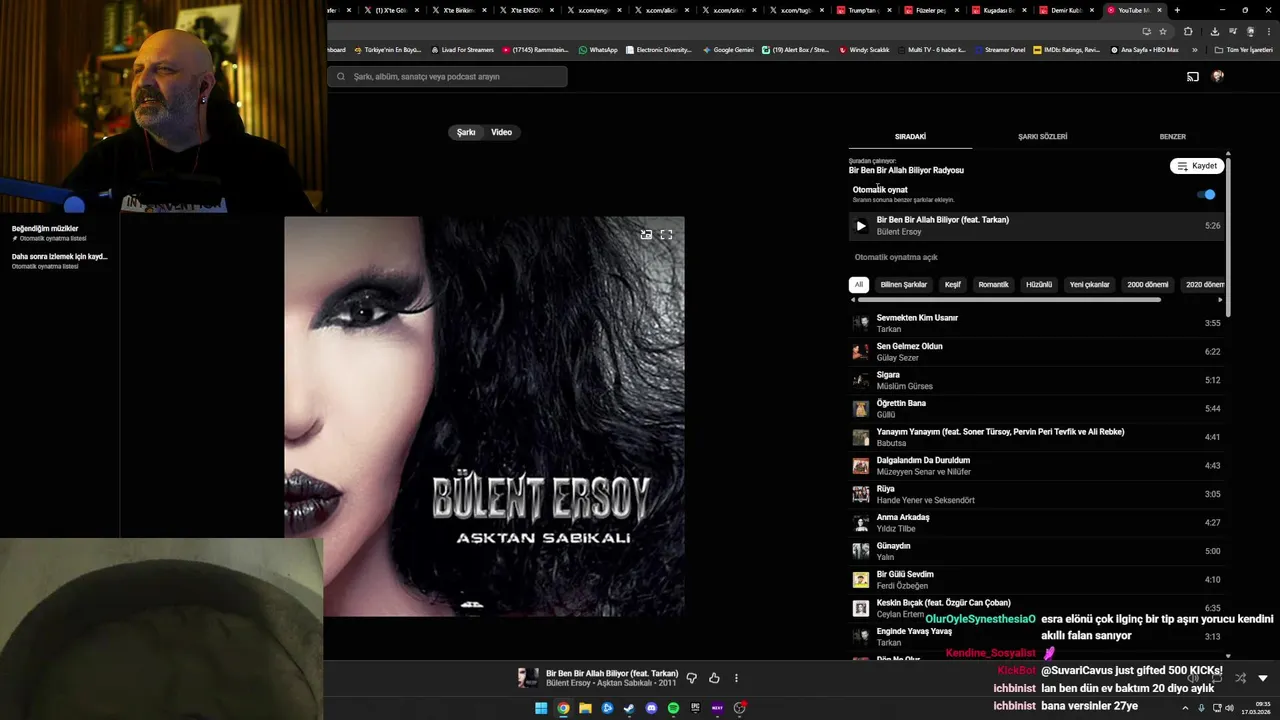The height and width of the screenshot is (720, 1280).
Task: Click Öğrettin Bana album thumbnail
Action: tap(860, 409)
